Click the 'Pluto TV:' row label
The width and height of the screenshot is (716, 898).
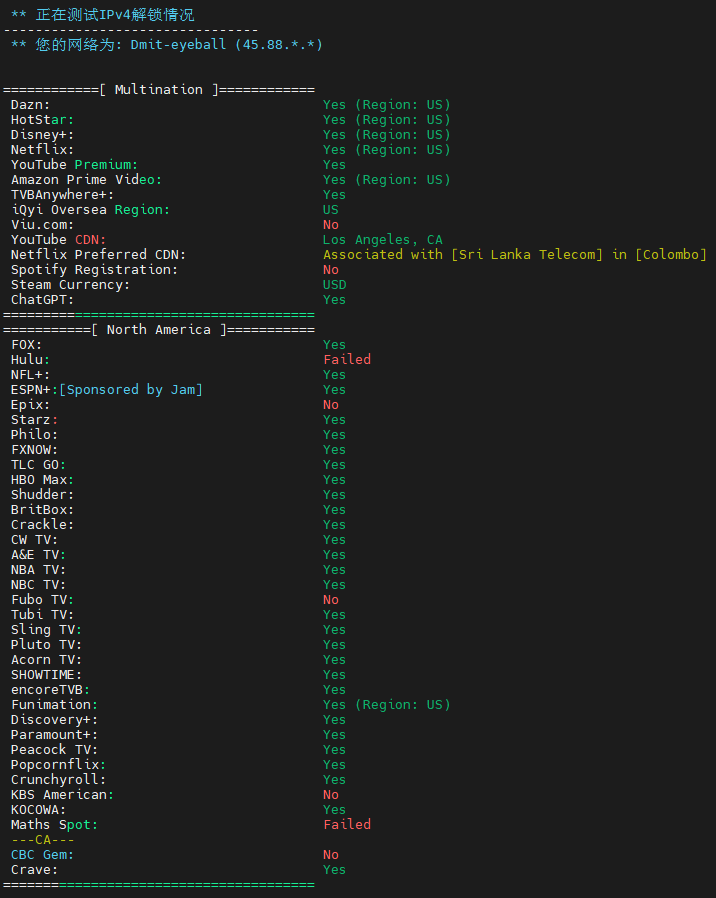coord(46,645)
